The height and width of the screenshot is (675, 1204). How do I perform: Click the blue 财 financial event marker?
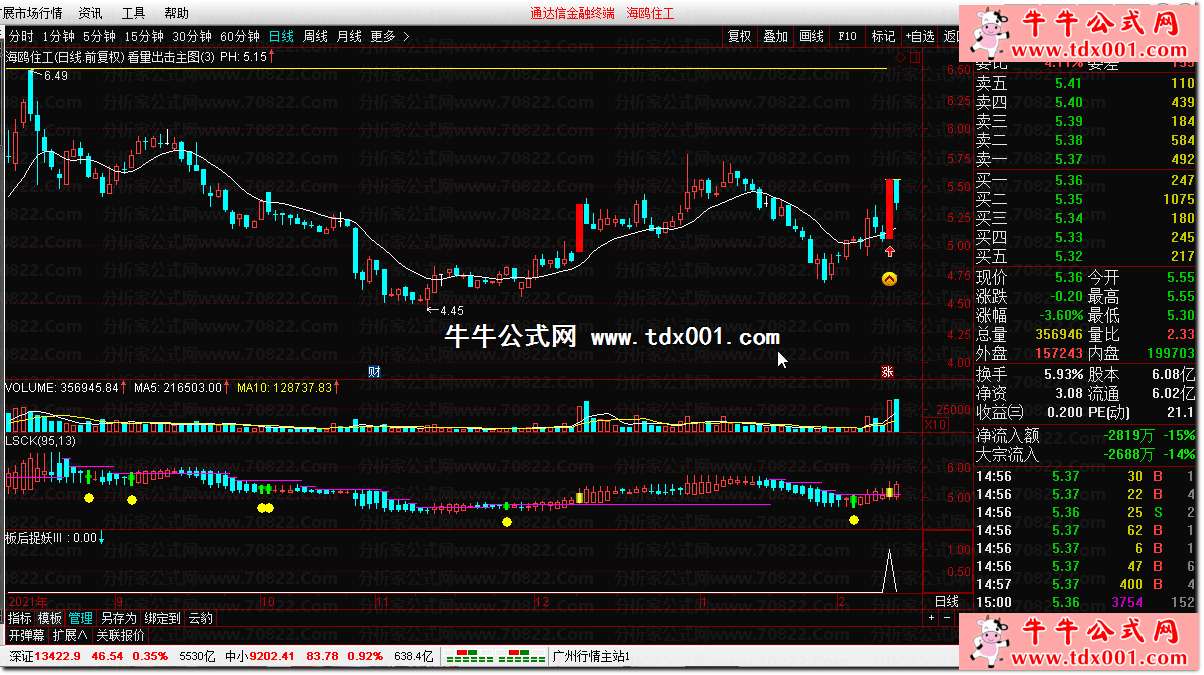pyautogui.click(x=374, y=372)
